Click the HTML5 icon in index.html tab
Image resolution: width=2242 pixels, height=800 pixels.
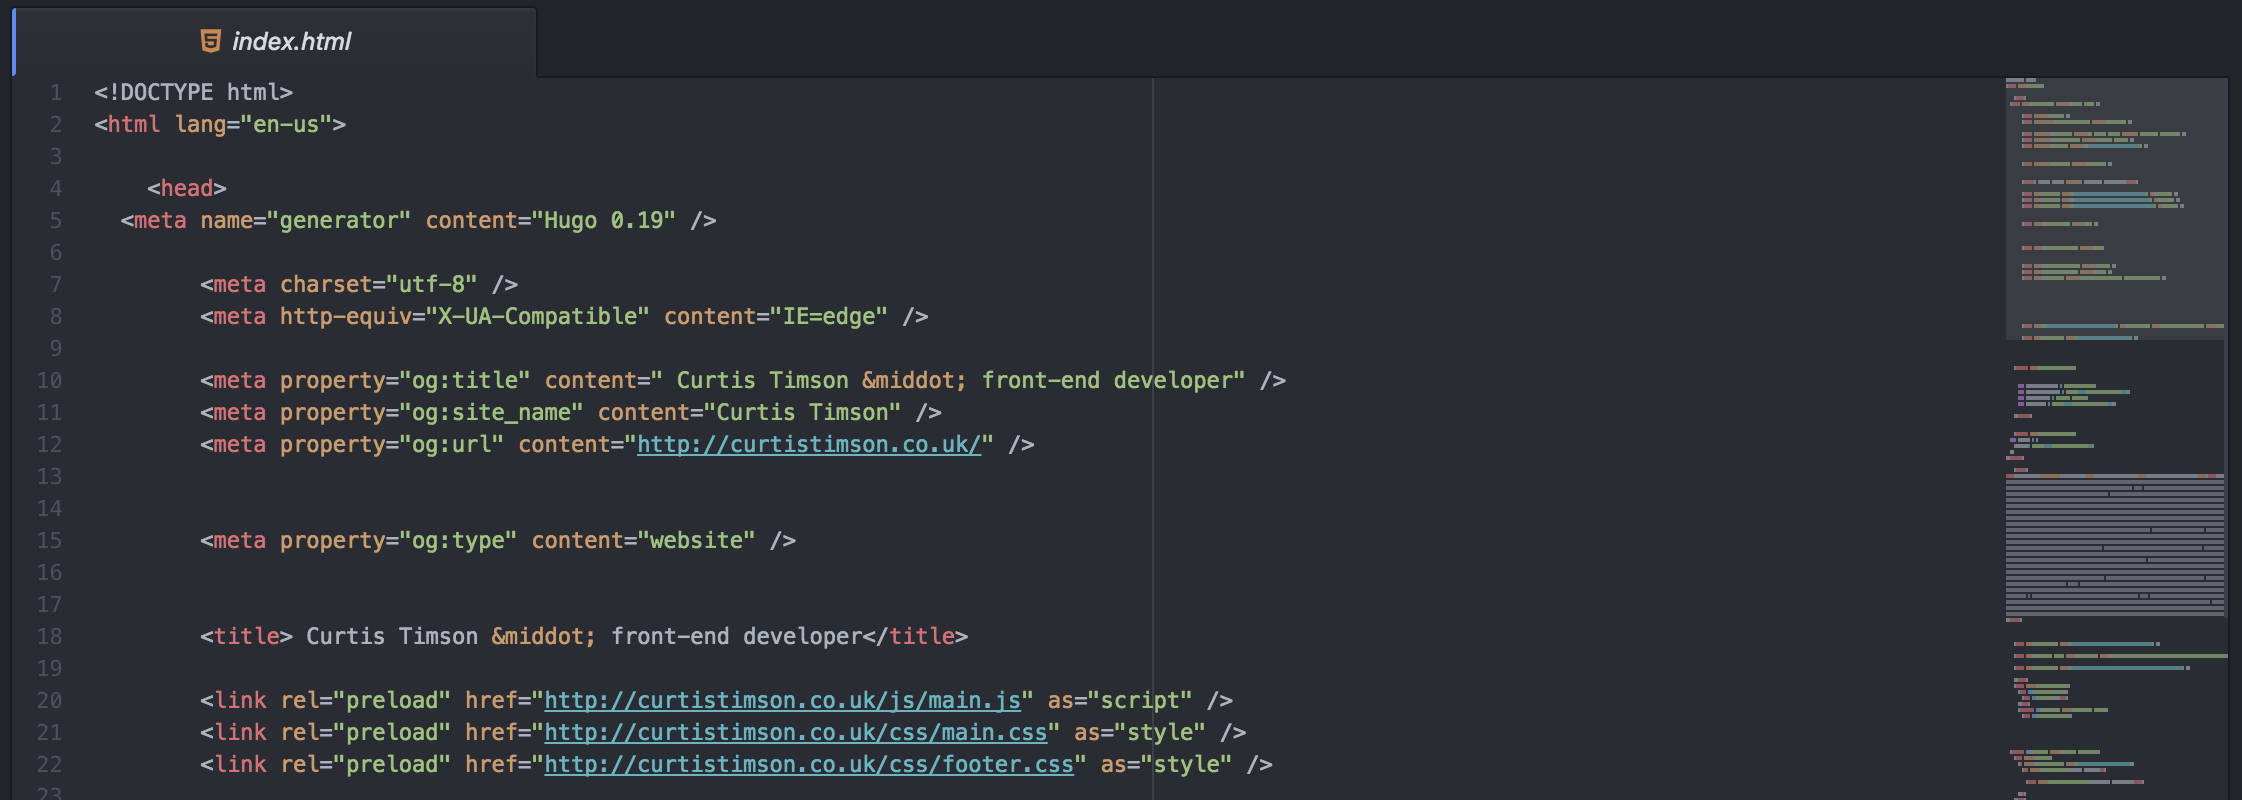coord(210,41)
